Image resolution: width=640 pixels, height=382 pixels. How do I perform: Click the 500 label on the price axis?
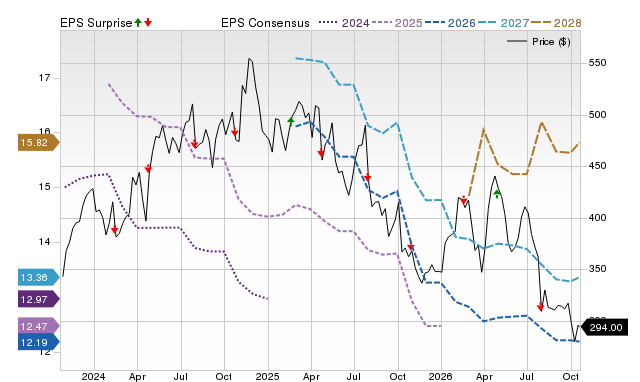[x=597, y=115]
